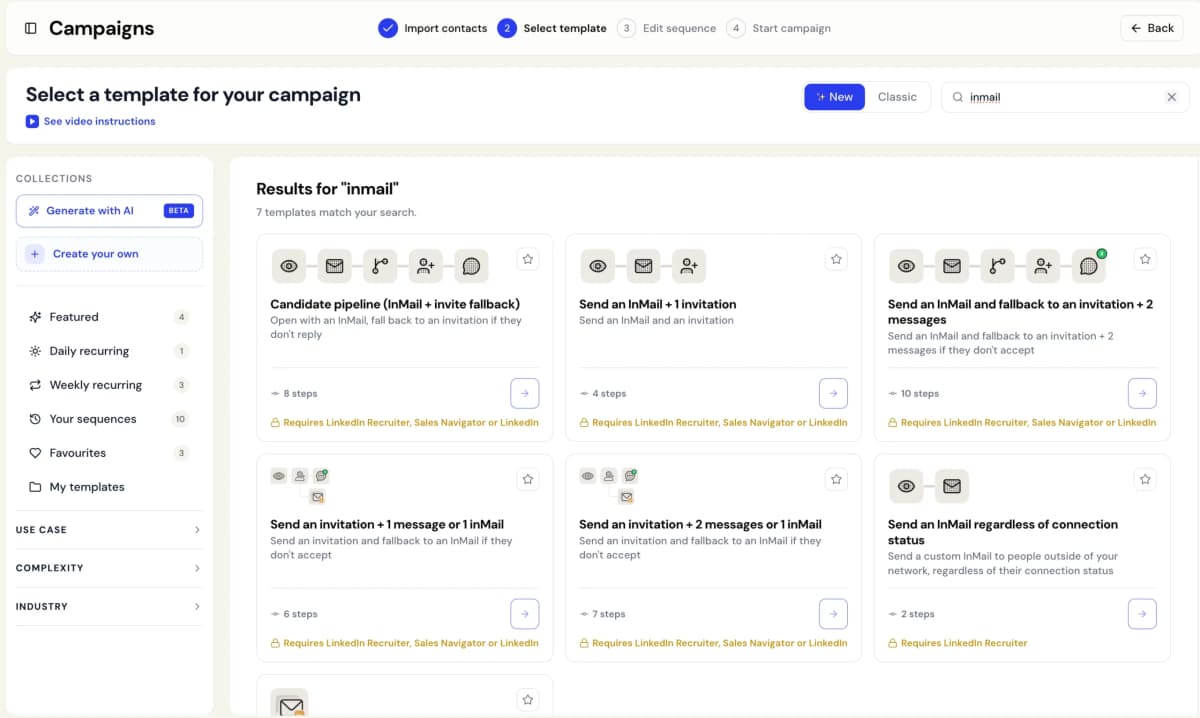Click the eye icon in Candidate pipeline card

point(289,266)
